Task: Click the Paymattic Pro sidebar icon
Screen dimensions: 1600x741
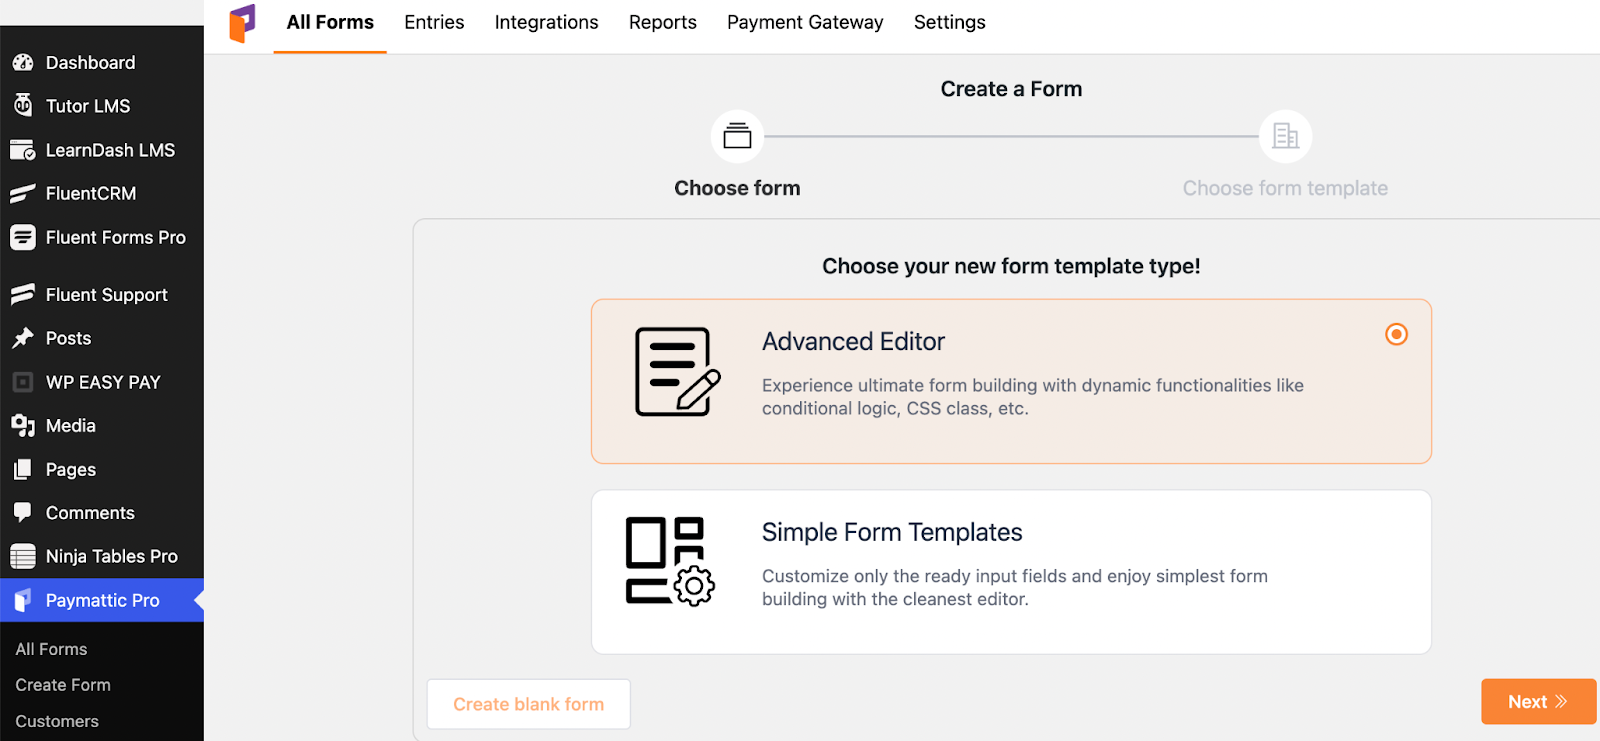Action: tap(22, 600)
